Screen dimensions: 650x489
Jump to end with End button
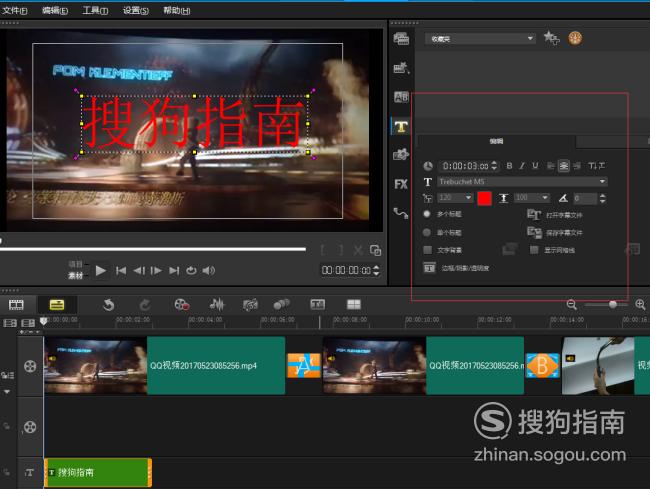(x=174, y=271)
